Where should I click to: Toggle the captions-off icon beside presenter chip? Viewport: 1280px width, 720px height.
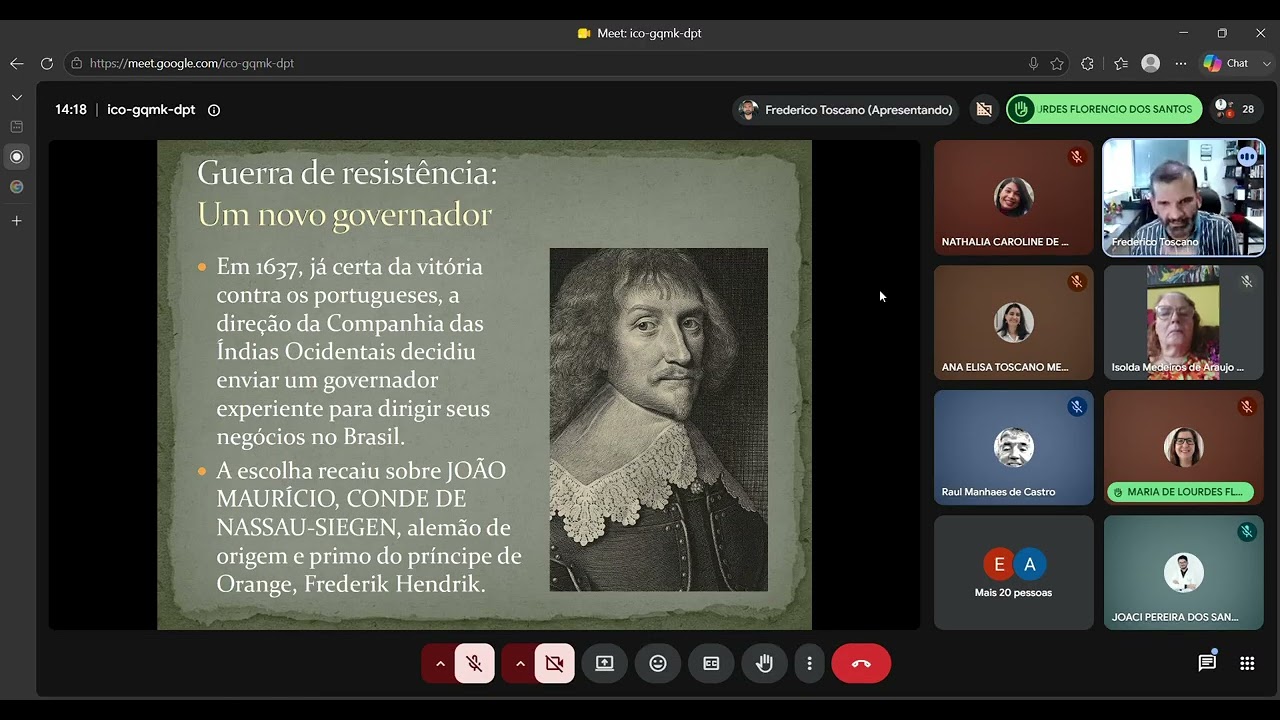tap(984, 110)
